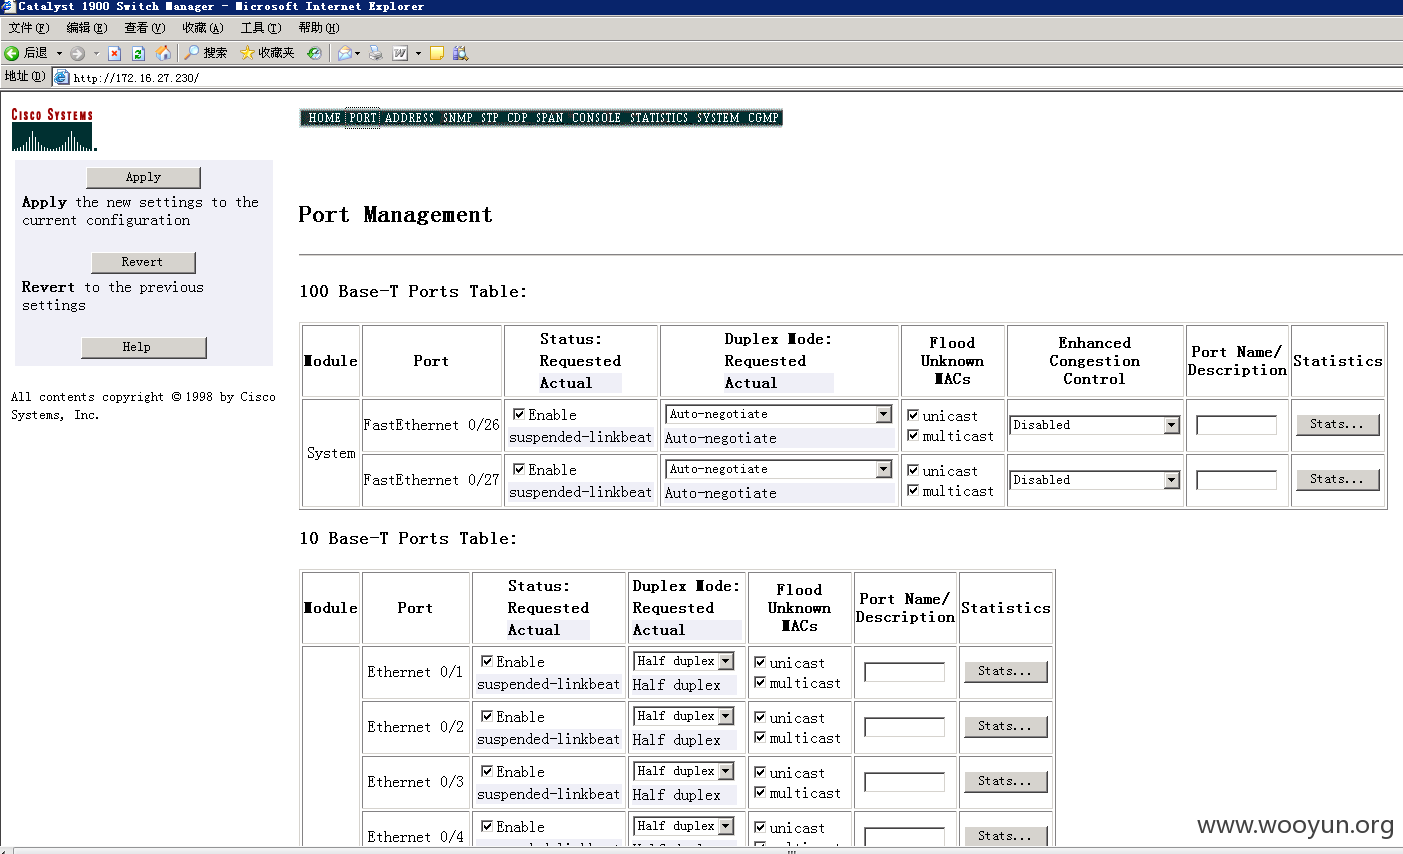Switch to the SYSTEM navigation tab
This screenshot has height=854, width=1403.
point(718,118)
